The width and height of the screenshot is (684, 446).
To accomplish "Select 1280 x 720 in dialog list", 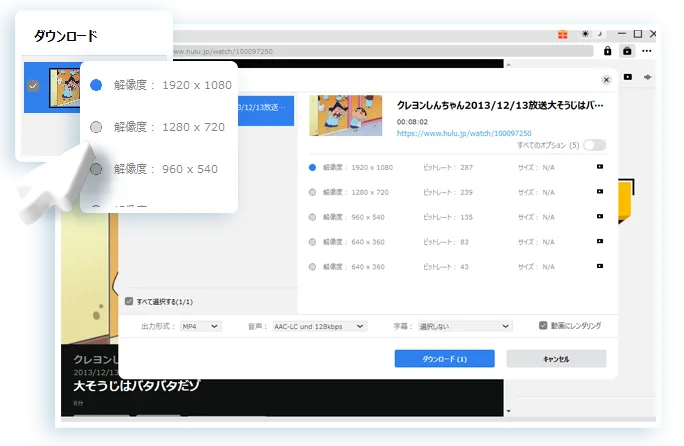I will pyautogui.click(x=312, y=192).
